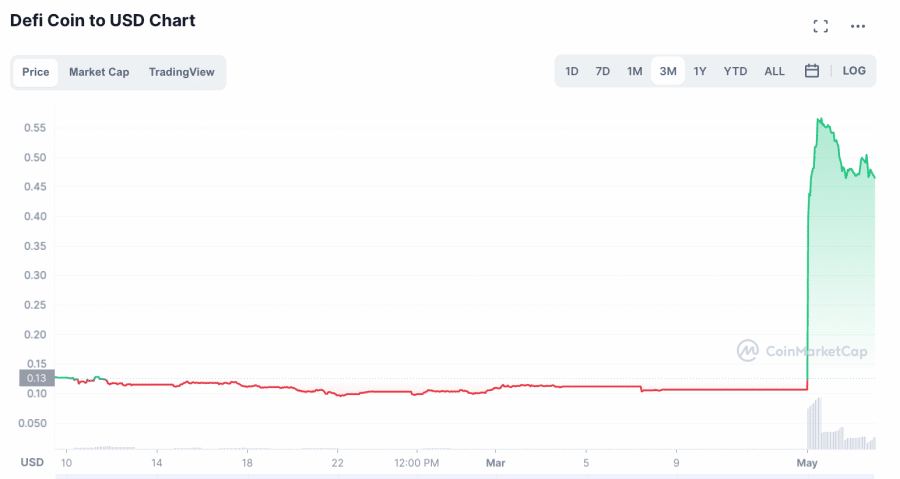Toggle LOG scale on the chart
Viewport: 900px width, 479px height.
pos(854,71)
